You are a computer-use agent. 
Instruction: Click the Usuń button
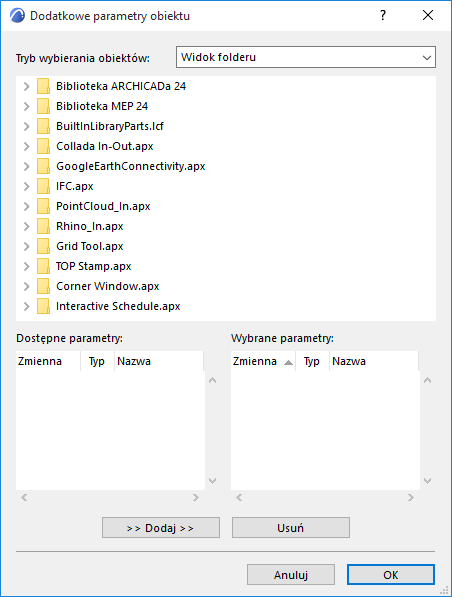pyautogui.click(x=291, y=528)
